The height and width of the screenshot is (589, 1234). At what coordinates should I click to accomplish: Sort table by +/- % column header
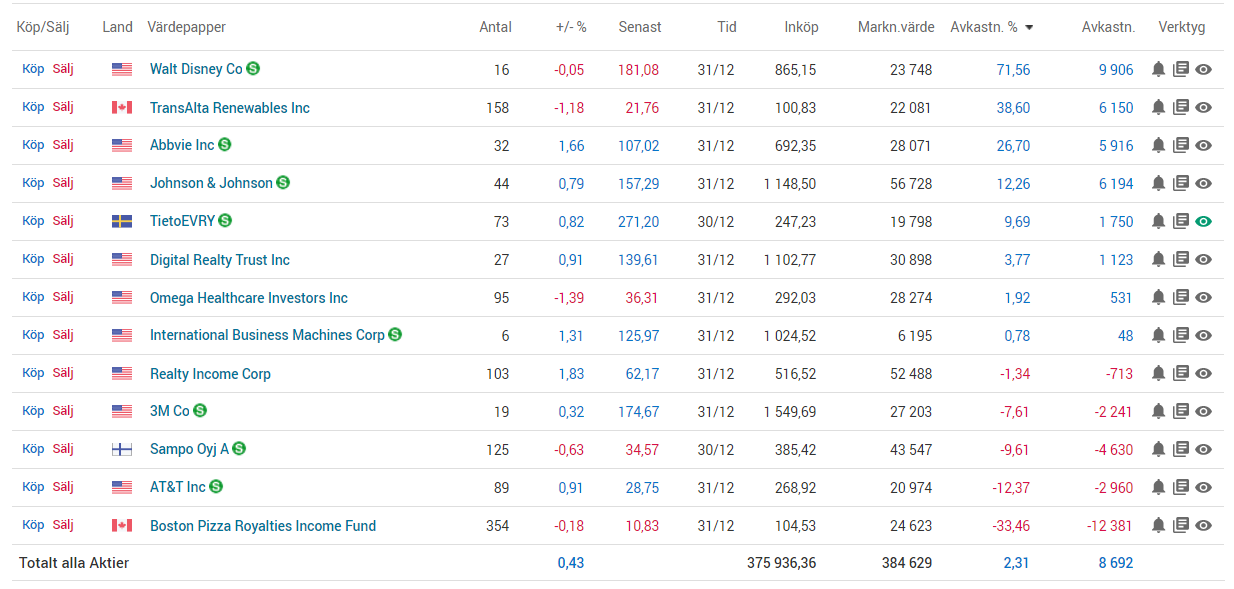click(x=571, y=27)
